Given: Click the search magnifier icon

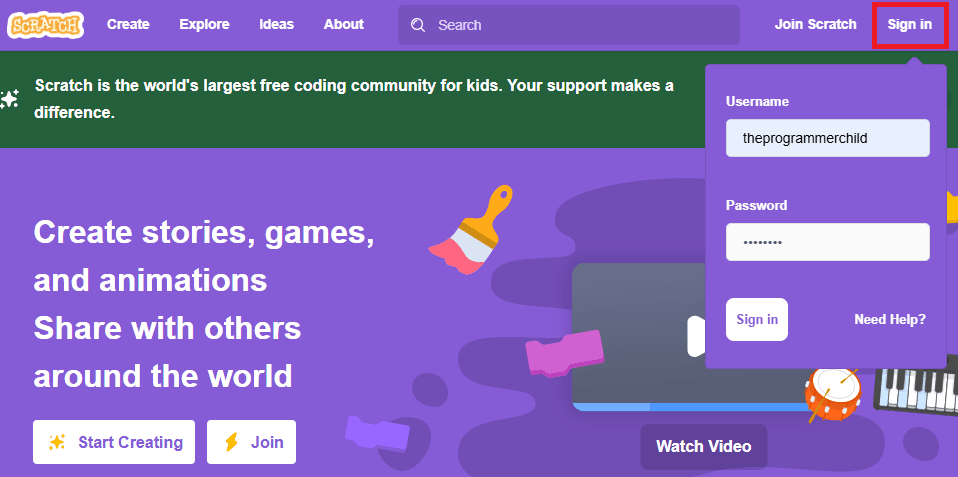Looking at the screenshot, I should pos(418,25).
